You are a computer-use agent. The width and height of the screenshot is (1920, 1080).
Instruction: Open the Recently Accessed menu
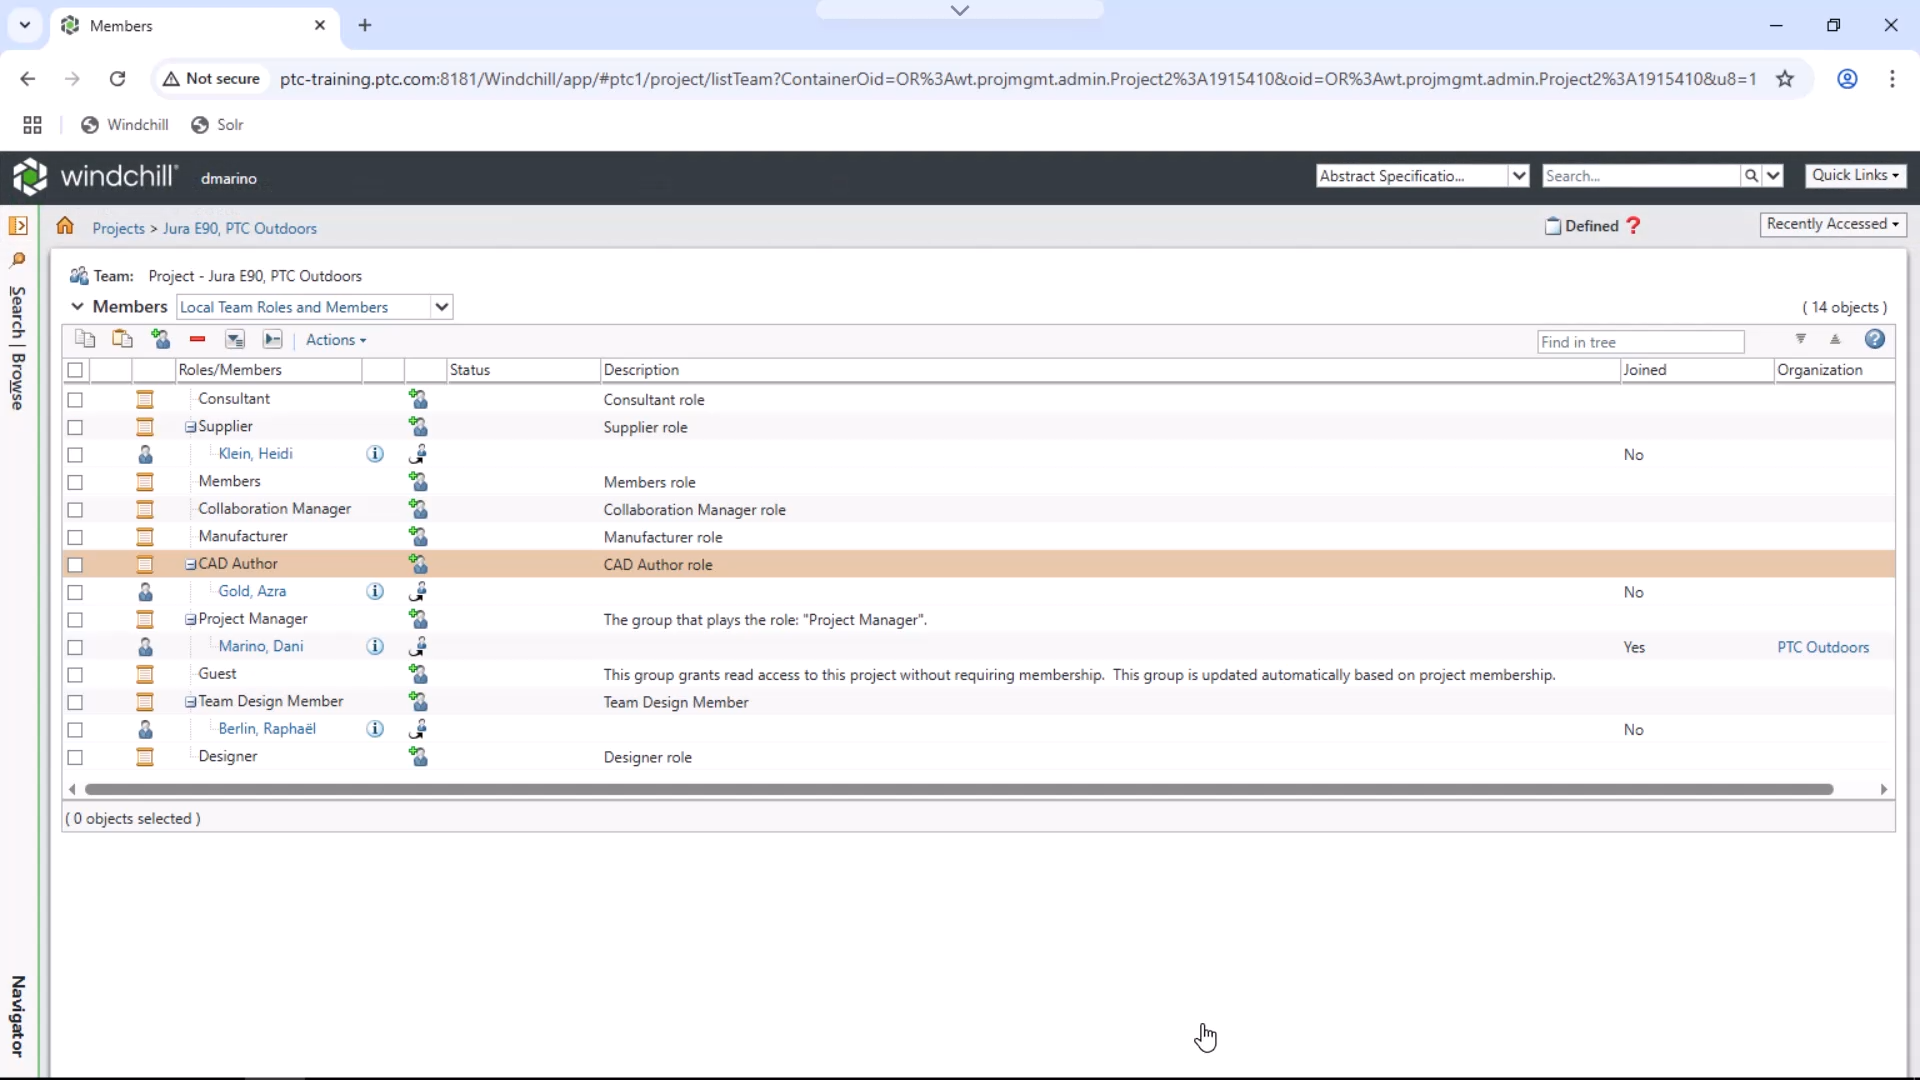point(1832,224)
